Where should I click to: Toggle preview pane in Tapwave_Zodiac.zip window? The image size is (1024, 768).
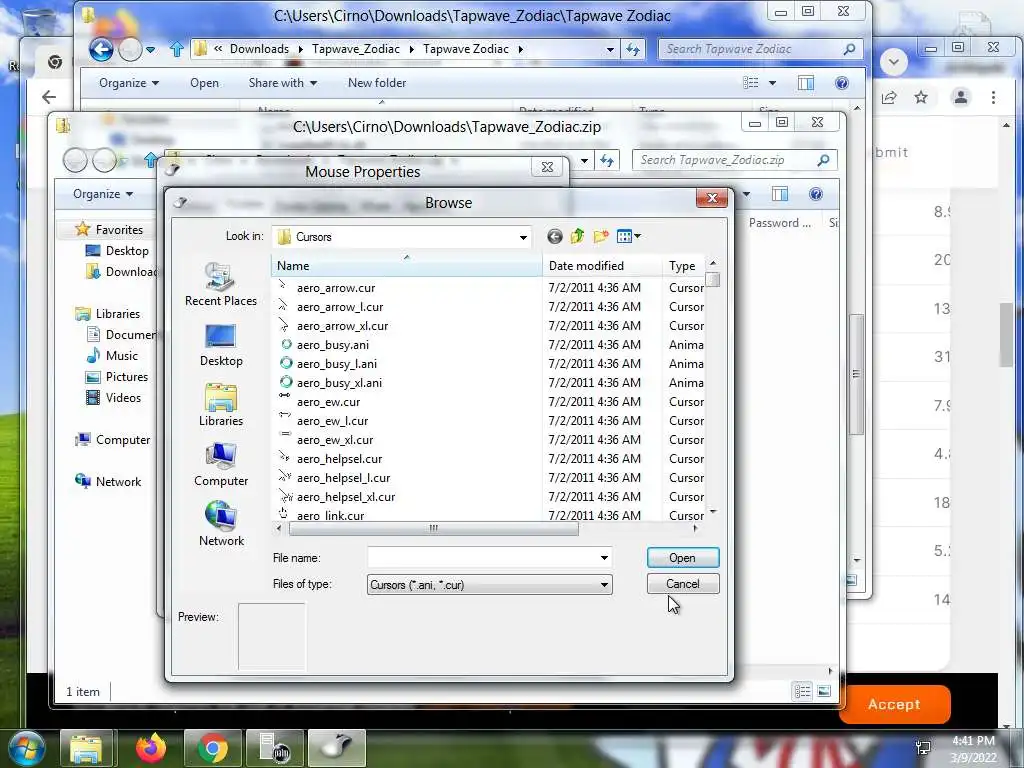coord(780,194)
